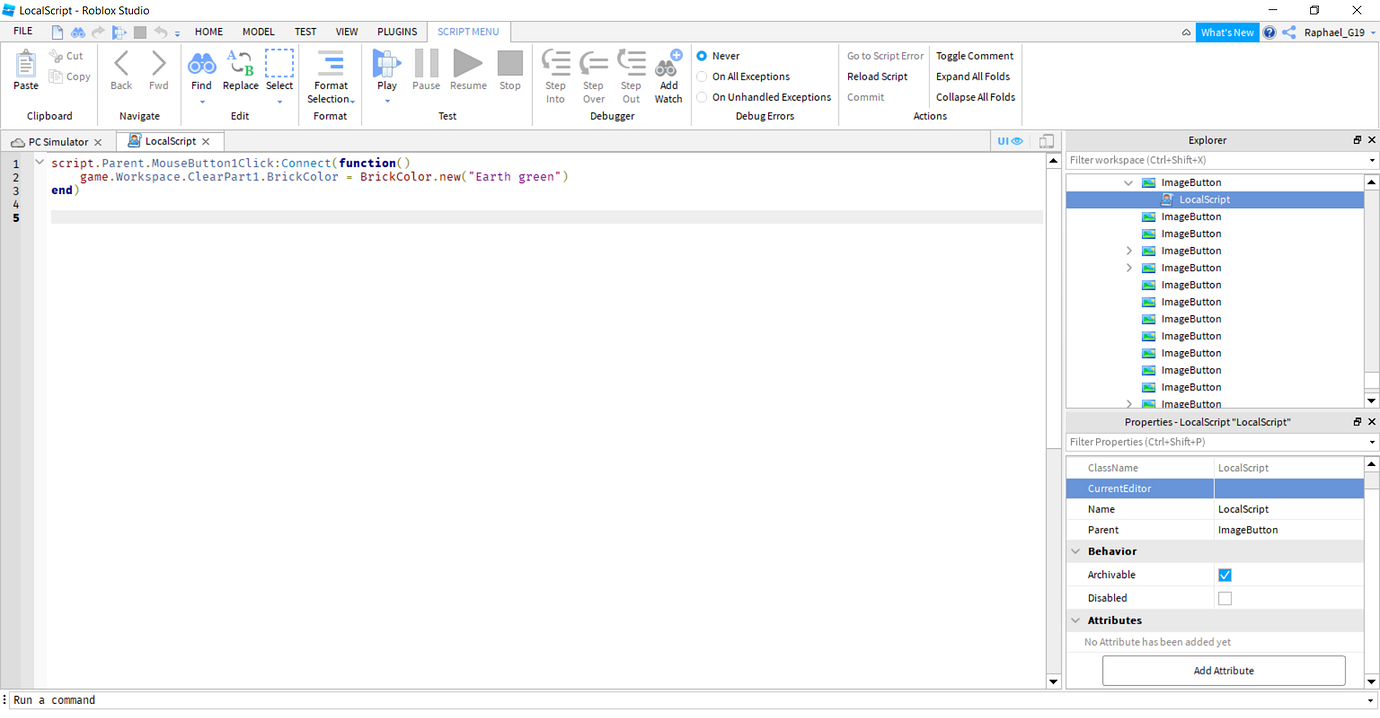Collapse the code fold on line 1
The width and height of the screenshot is (1380, 718).
pyautogui.click(x=39, y=162)
